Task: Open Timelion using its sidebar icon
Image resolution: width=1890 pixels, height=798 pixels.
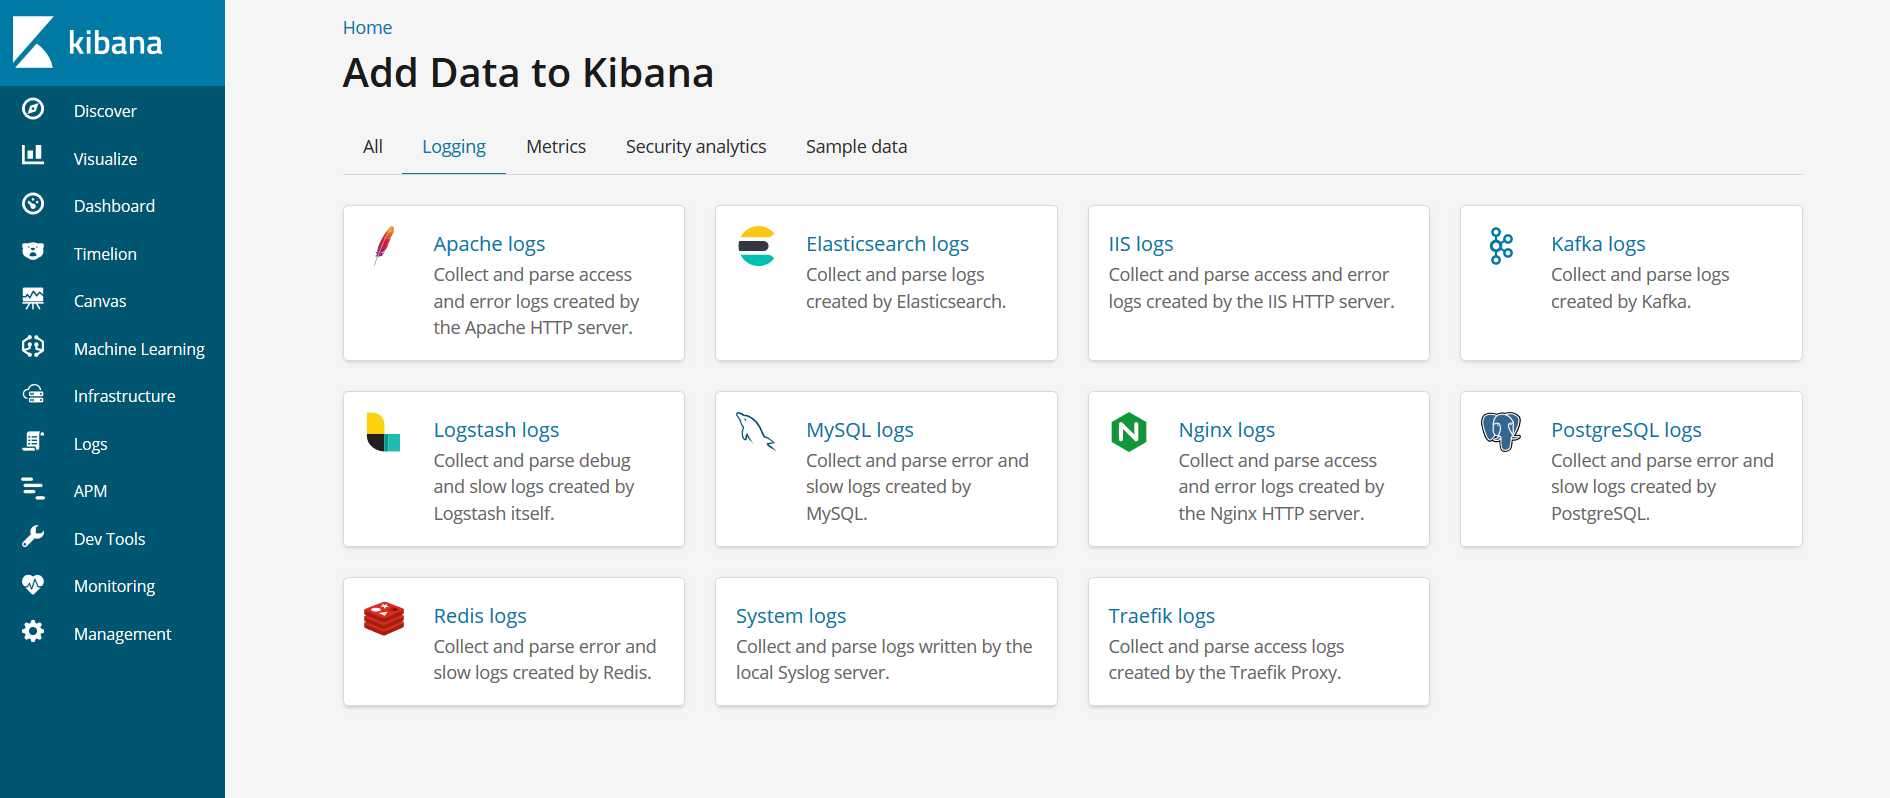Action: point(33,251)
